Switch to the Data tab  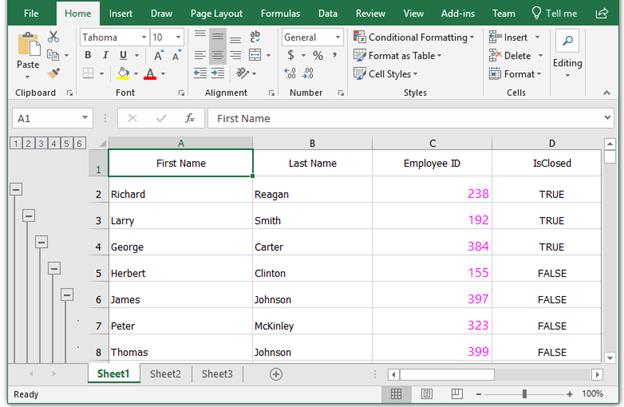[328, 14]
